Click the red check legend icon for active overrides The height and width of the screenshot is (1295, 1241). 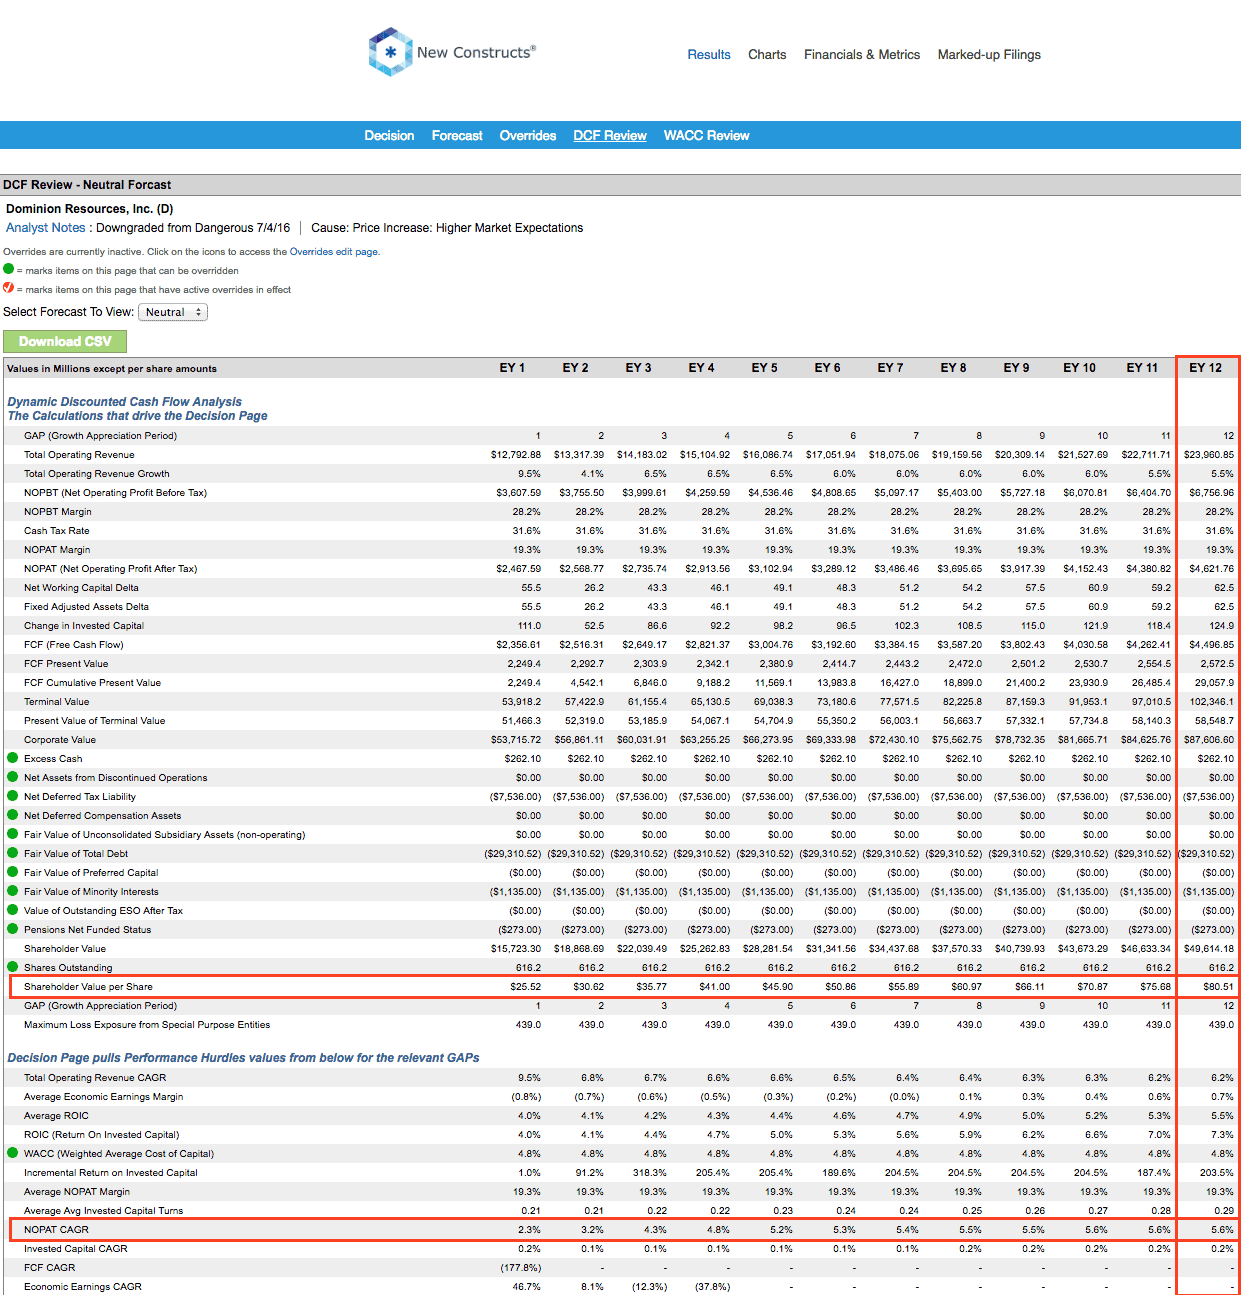pyautogui.click(x=9, y=288)
